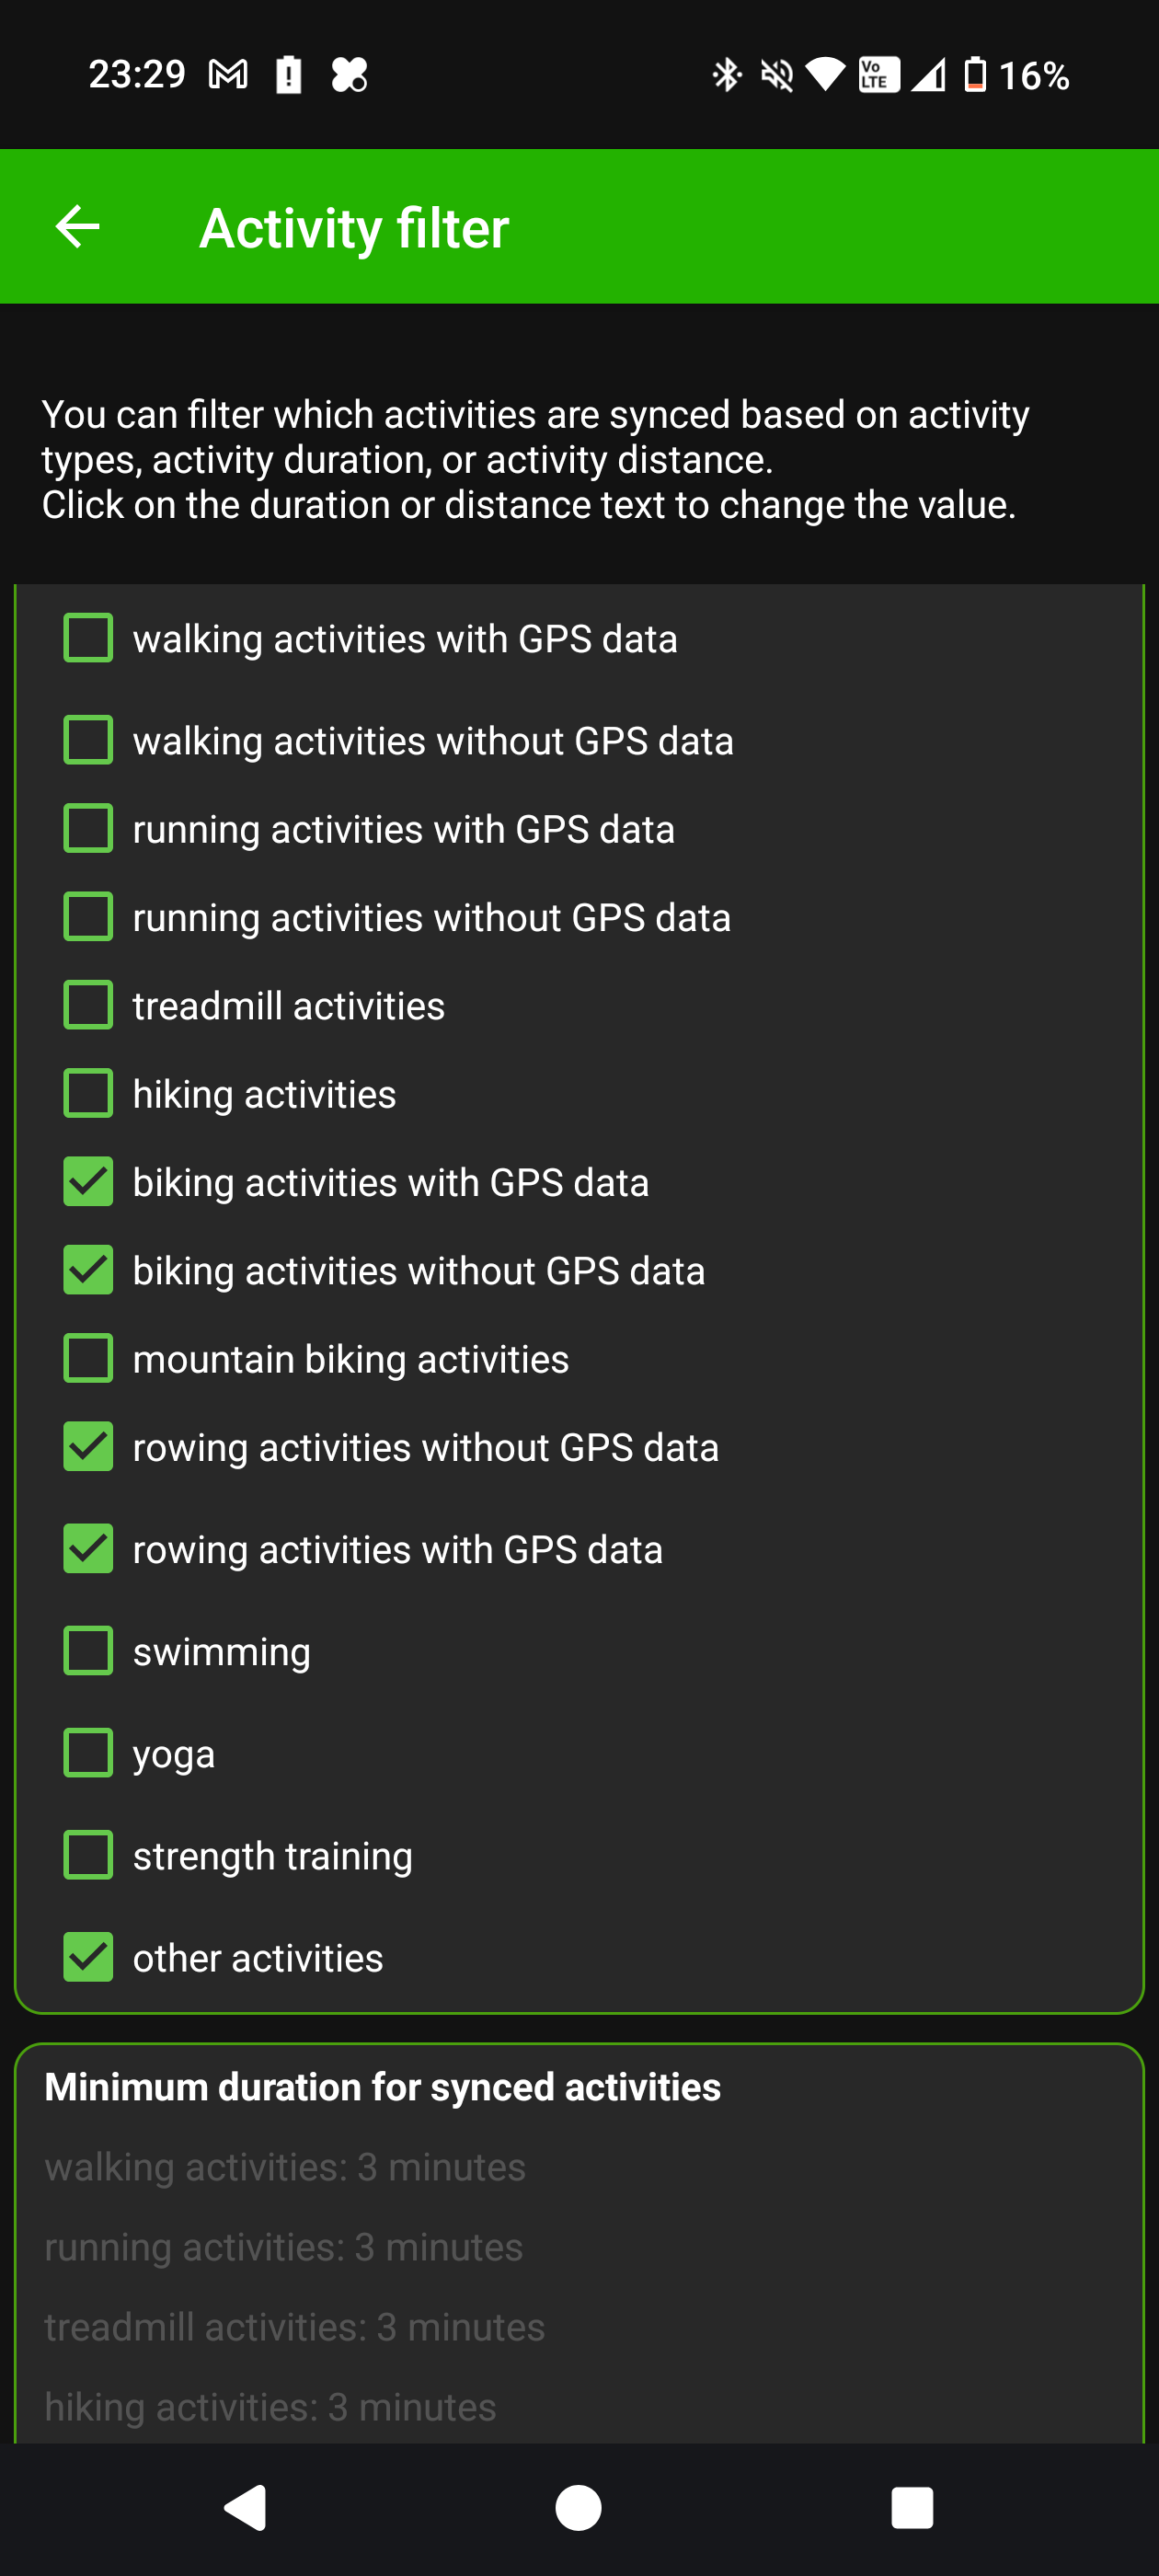Tap the Bluetooth status icon

pos(726,75)
